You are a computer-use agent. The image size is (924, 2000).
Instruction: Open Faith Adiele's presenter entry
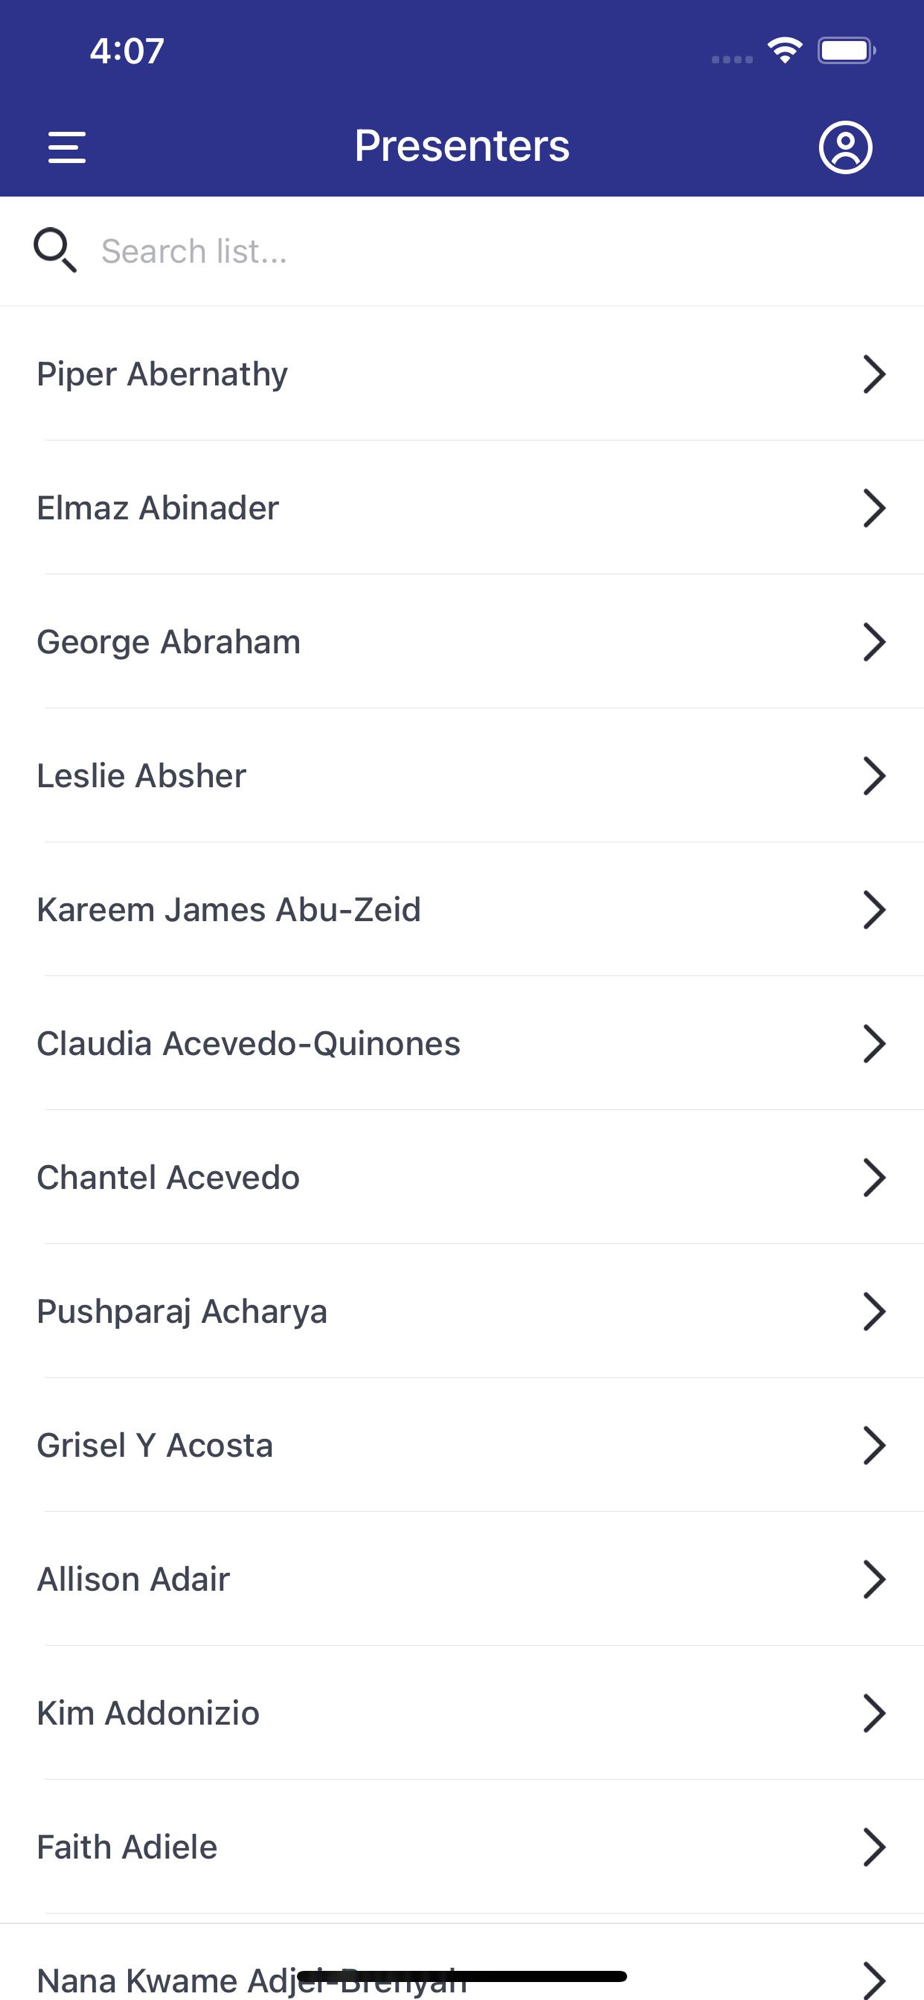coord(127,1848)
